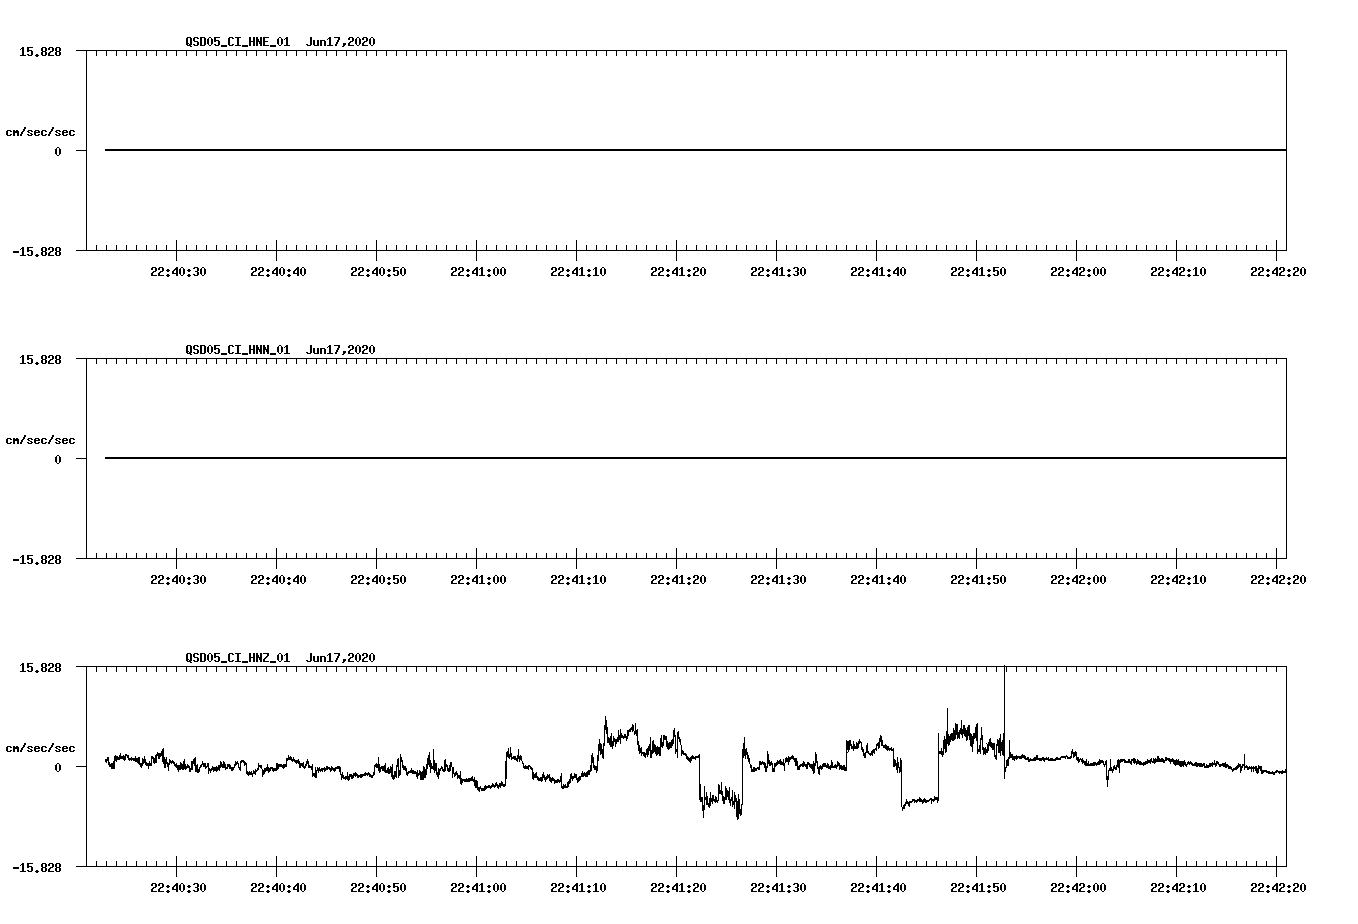
Task: Click the -15.828 bottom axis value on HNN plot
Action: click(x=37, y=560)
